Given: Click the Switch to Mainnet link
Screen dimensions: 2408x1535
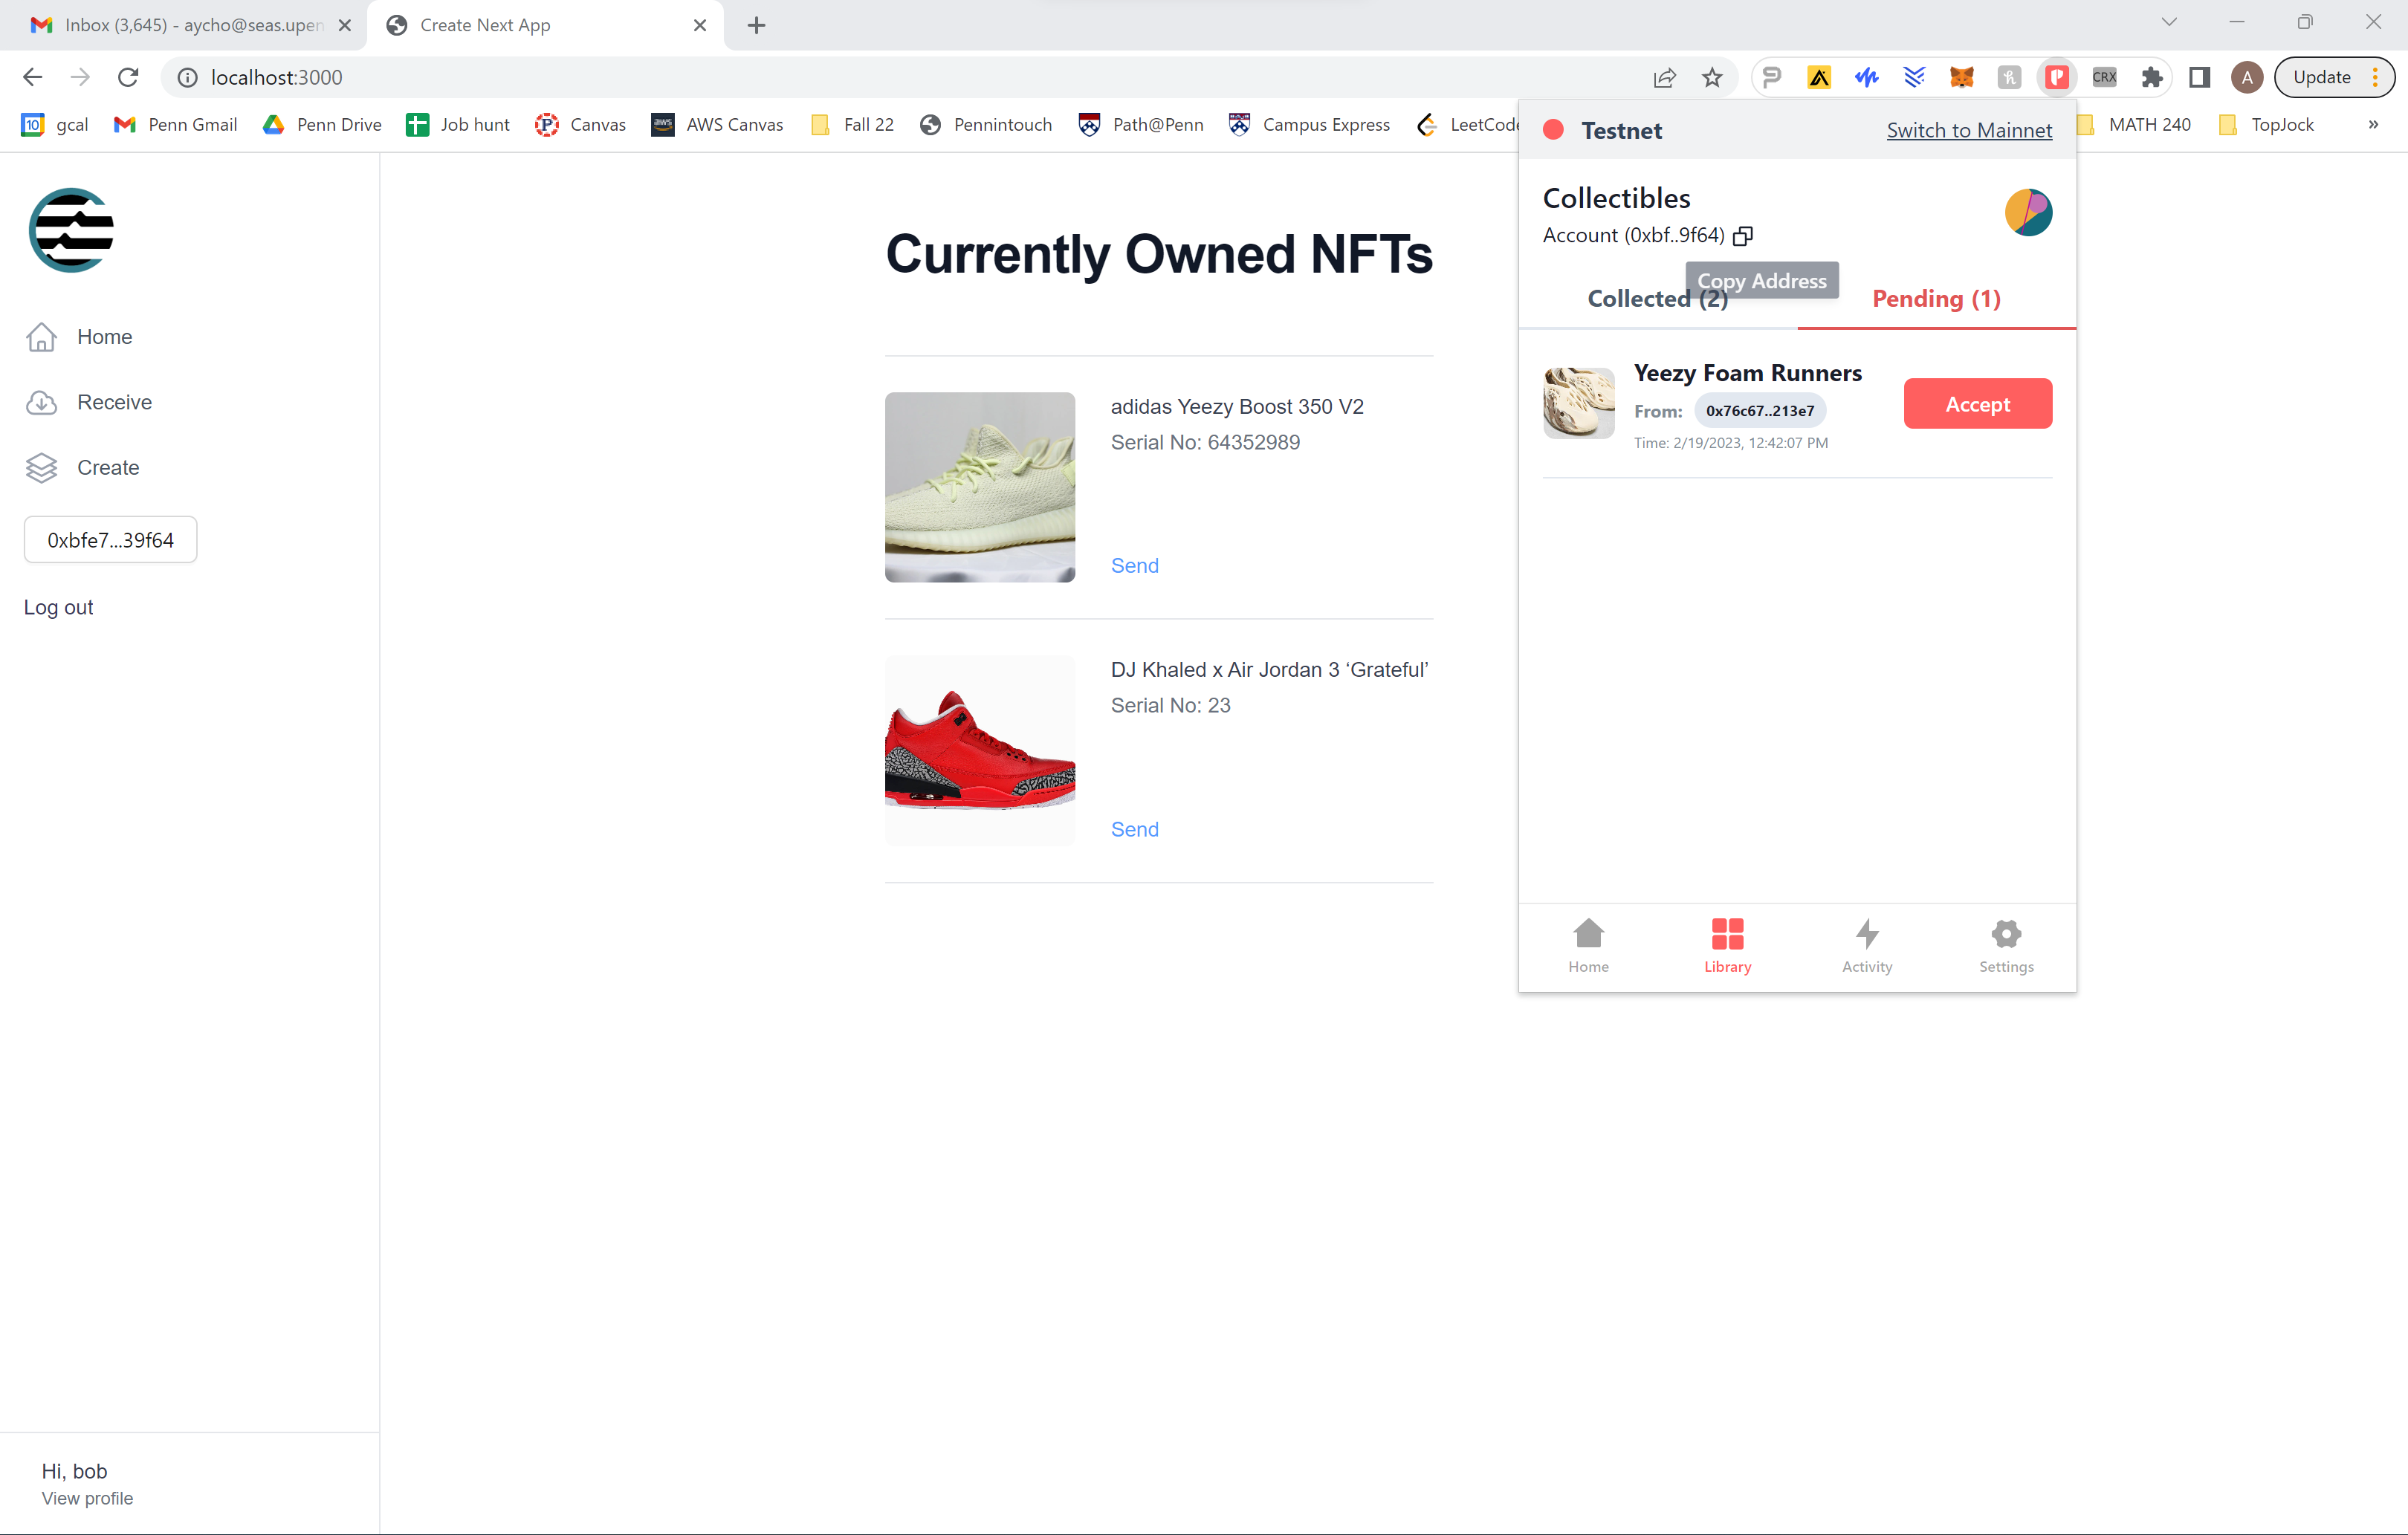Looking at the screenshot, I should [x=1968, y=130].
